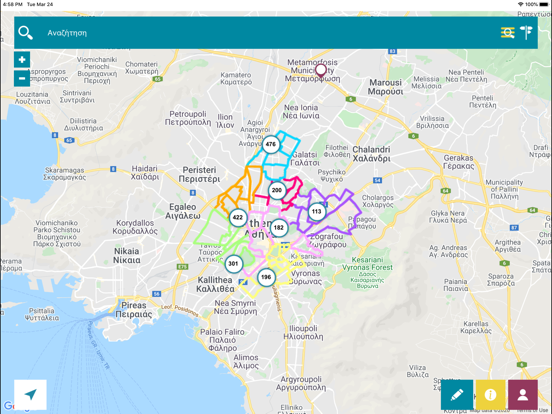This screenshot has height=414, width=552.
Task: Open the map filter list icon
Action: [x=508, y=33]
